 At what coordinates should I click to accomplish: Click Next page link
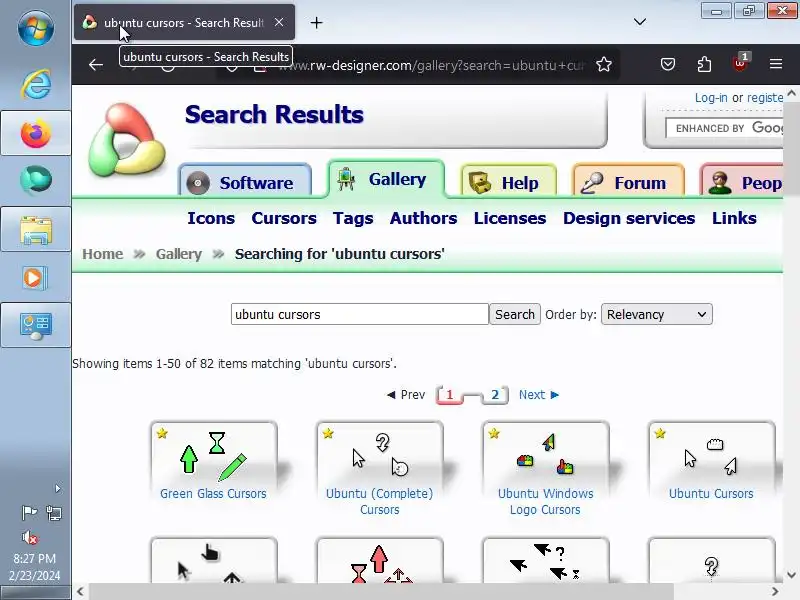(539, 395)
